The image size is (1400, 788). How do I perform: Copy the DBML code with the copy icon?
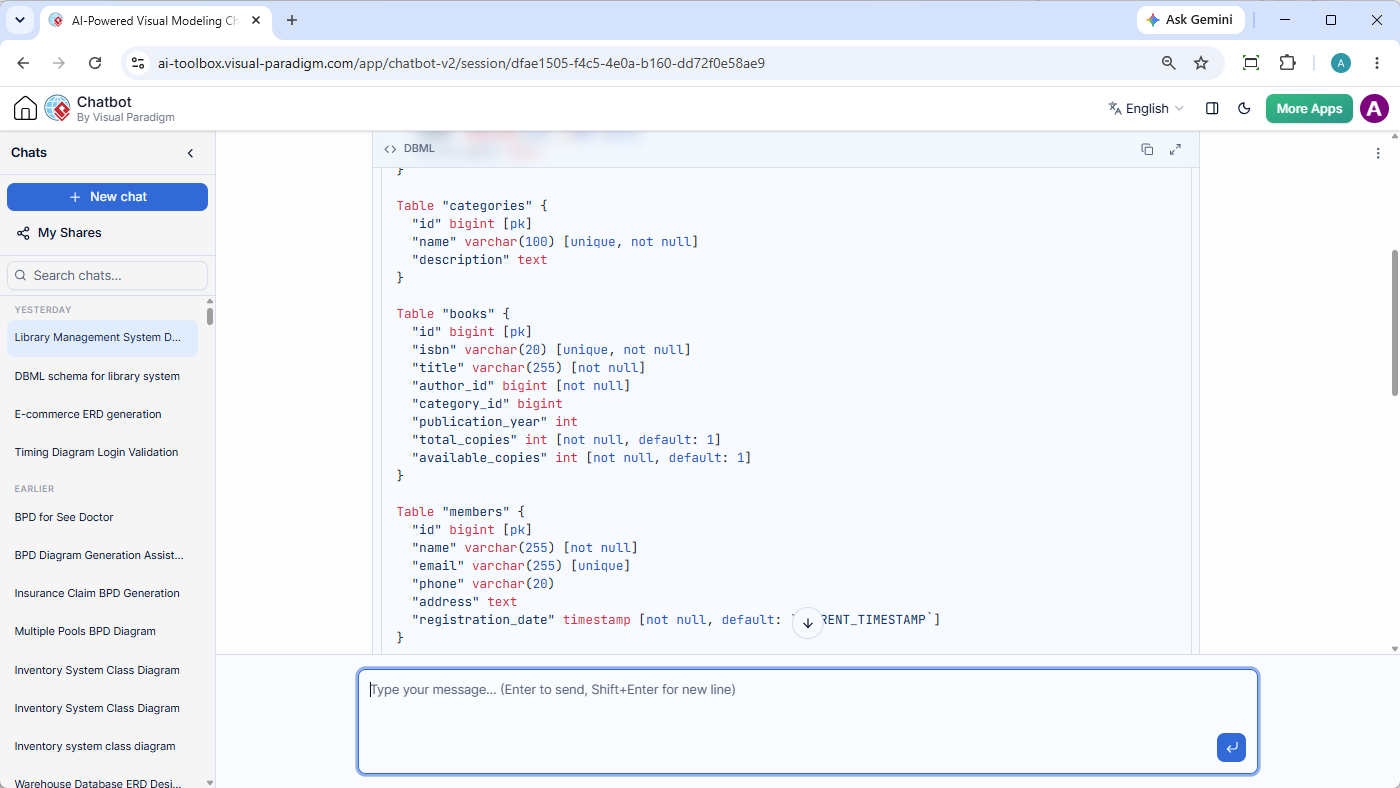[1147, 149]
